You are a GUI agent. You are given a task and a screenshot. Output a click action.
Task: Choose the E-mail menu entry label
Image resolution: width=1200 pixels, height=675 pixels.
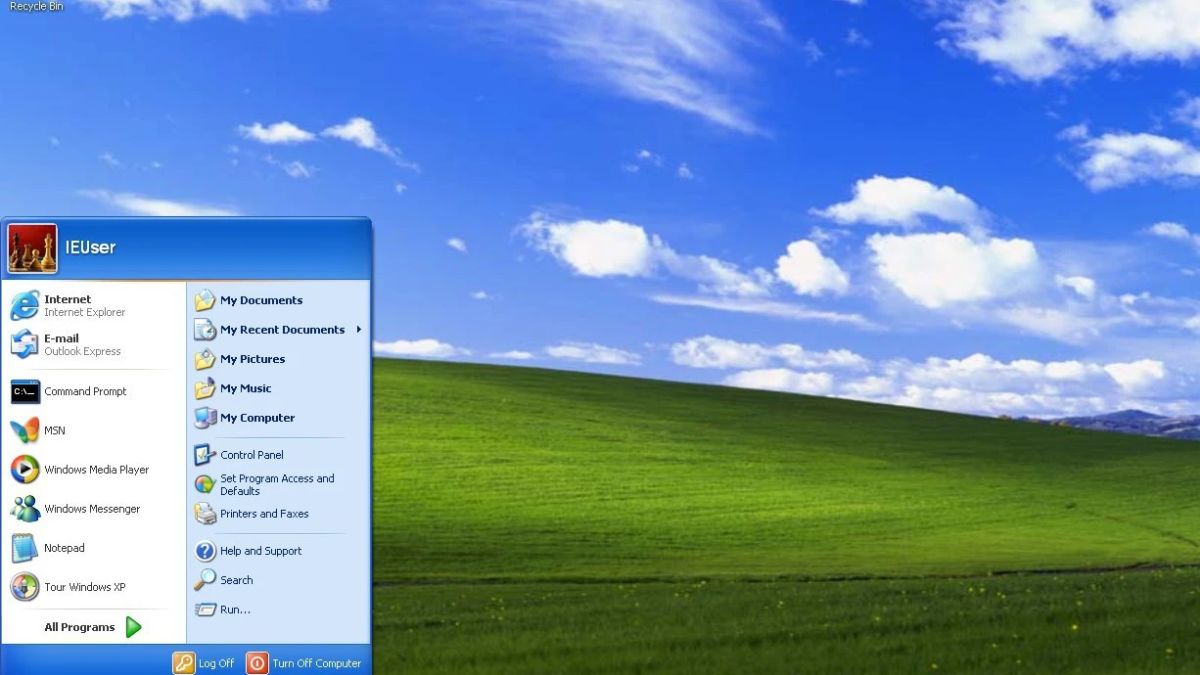(61, 338)
